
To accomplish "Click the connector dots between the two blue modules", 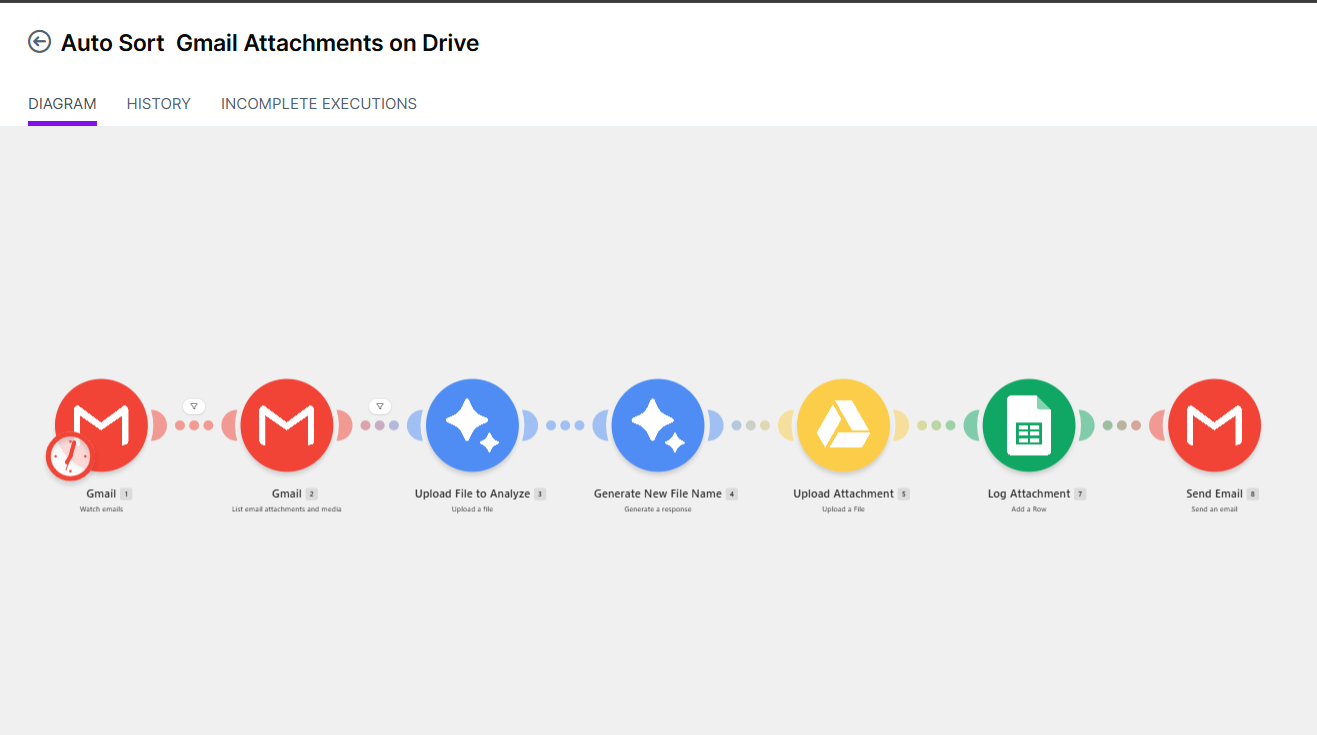I will 565,425.
